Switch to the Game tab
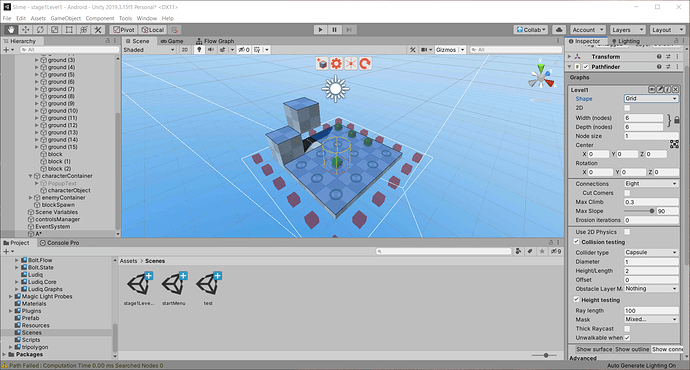Viewport: 690px width, 370px height. click(172, 41)
